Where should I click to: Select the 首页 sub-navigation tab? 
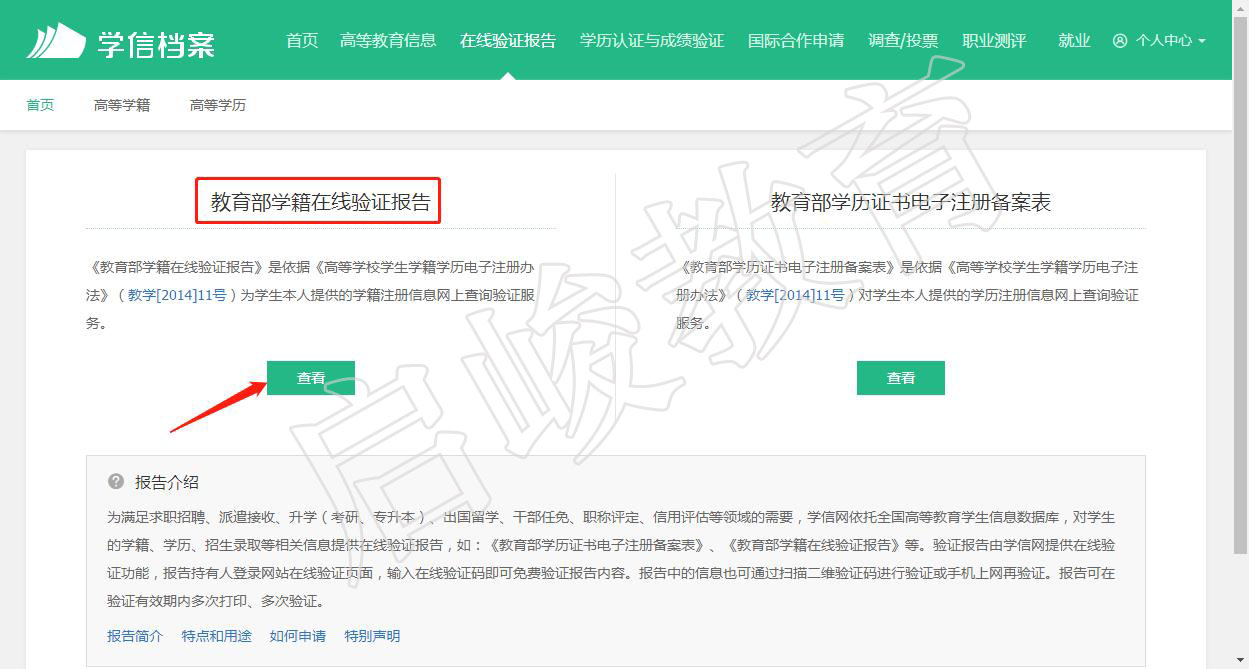[x=40, y=104]
